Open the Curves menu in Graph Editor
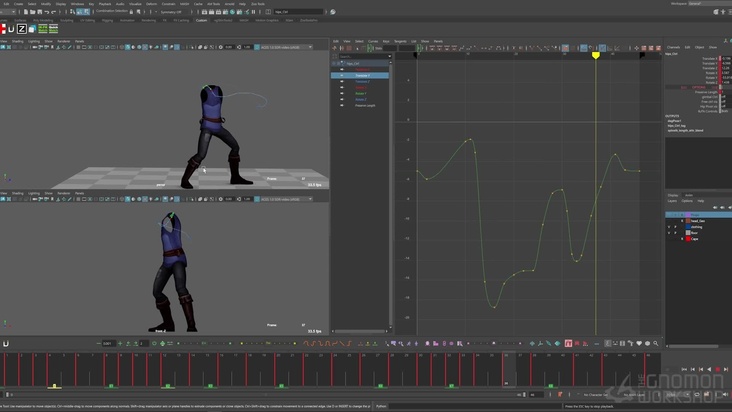This screenshot has width=732, height=412. coord(373,41)
